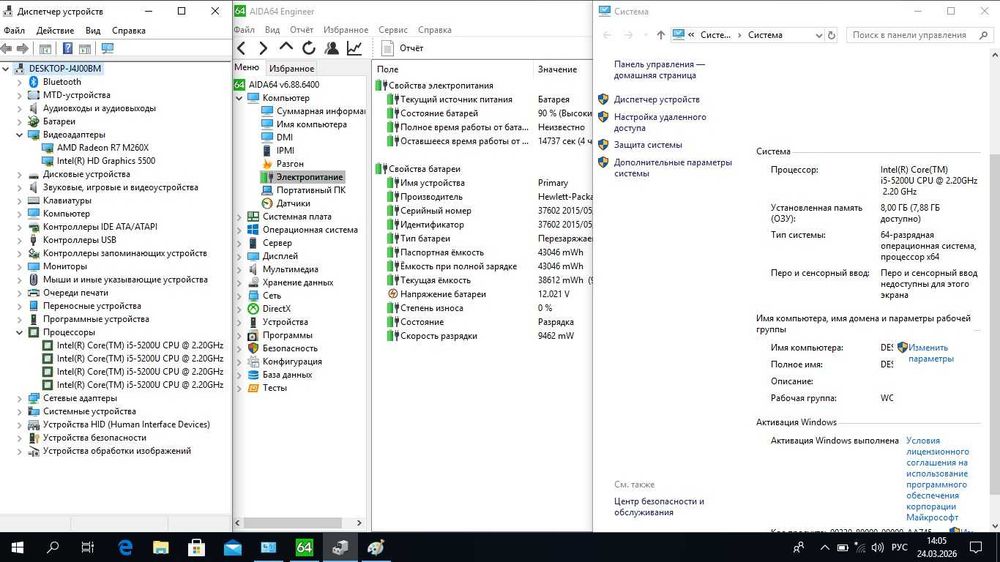This screenshot has width=1000, height=562.
Task: Click Диспетчер устройств link in Система
Action: [x=656, y=100]
